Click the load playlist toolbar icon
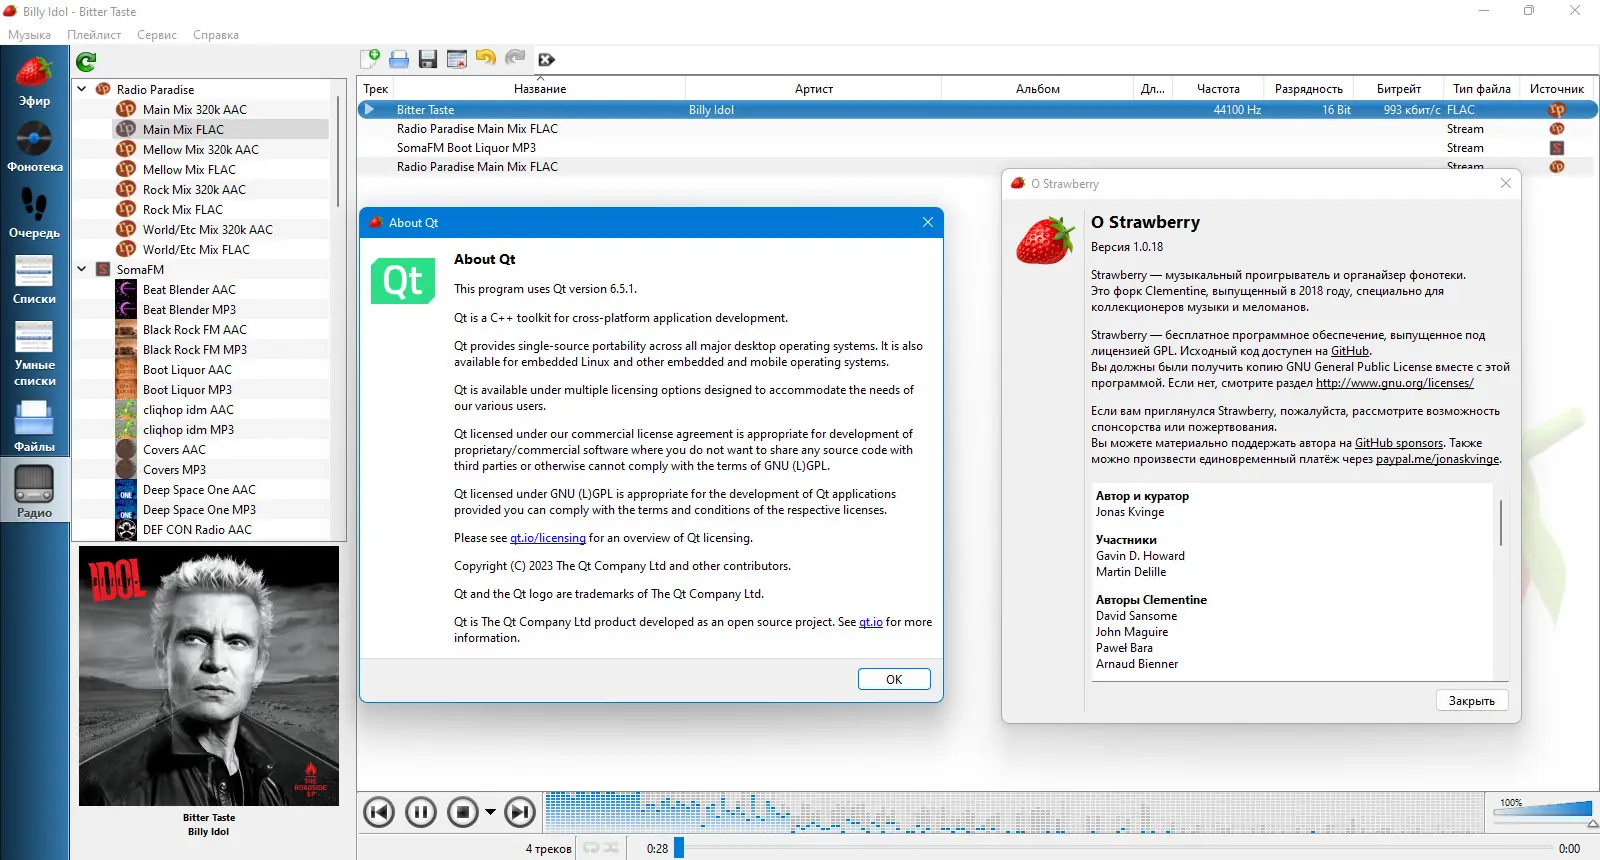Screen dimensions: 1600x860 [x=399, y=59]
